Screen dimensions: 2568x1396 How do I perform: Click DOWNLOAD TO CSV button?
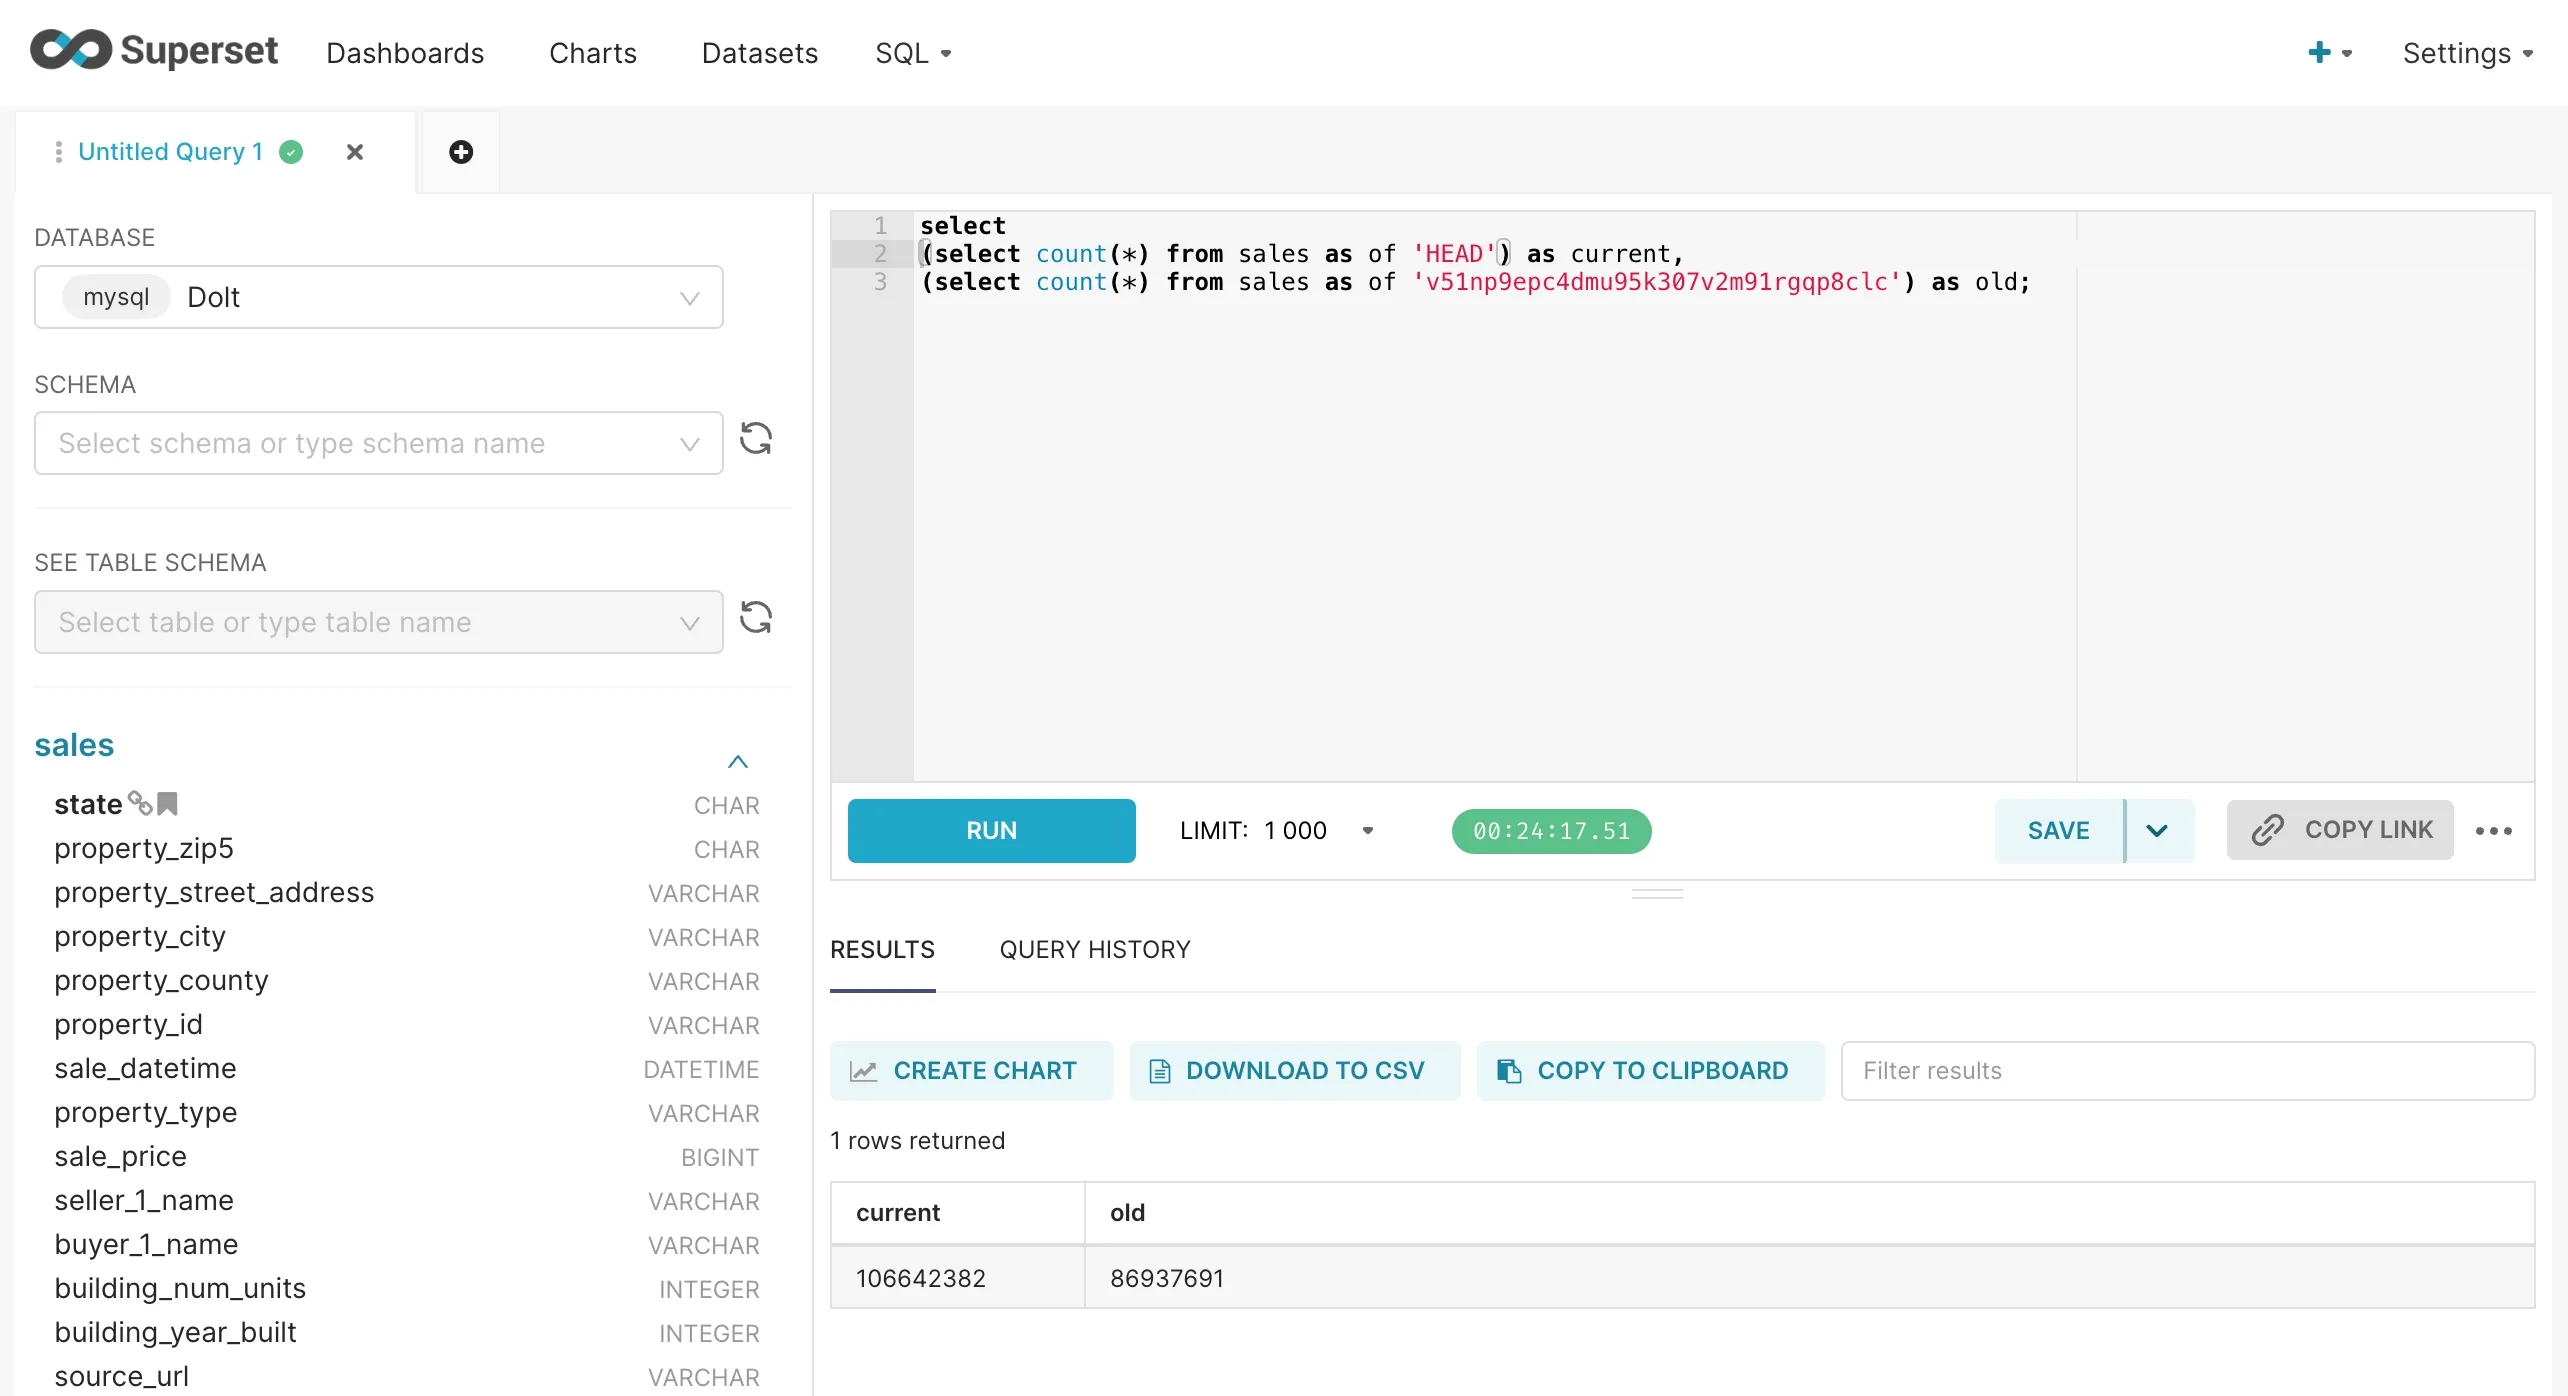(1295, 1071)
